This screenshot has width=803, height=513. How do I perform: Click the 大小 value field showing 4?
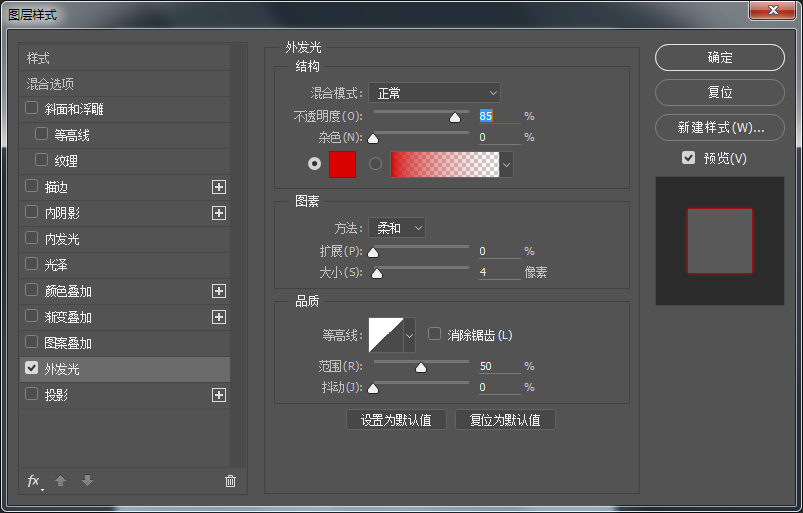(499, 272)
